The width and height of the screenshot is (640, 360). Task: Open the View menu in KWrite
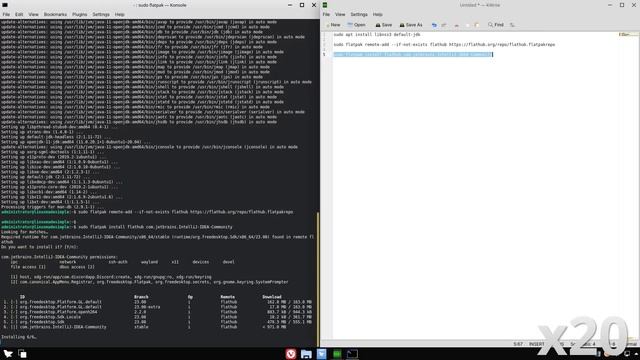coord(340,14)
